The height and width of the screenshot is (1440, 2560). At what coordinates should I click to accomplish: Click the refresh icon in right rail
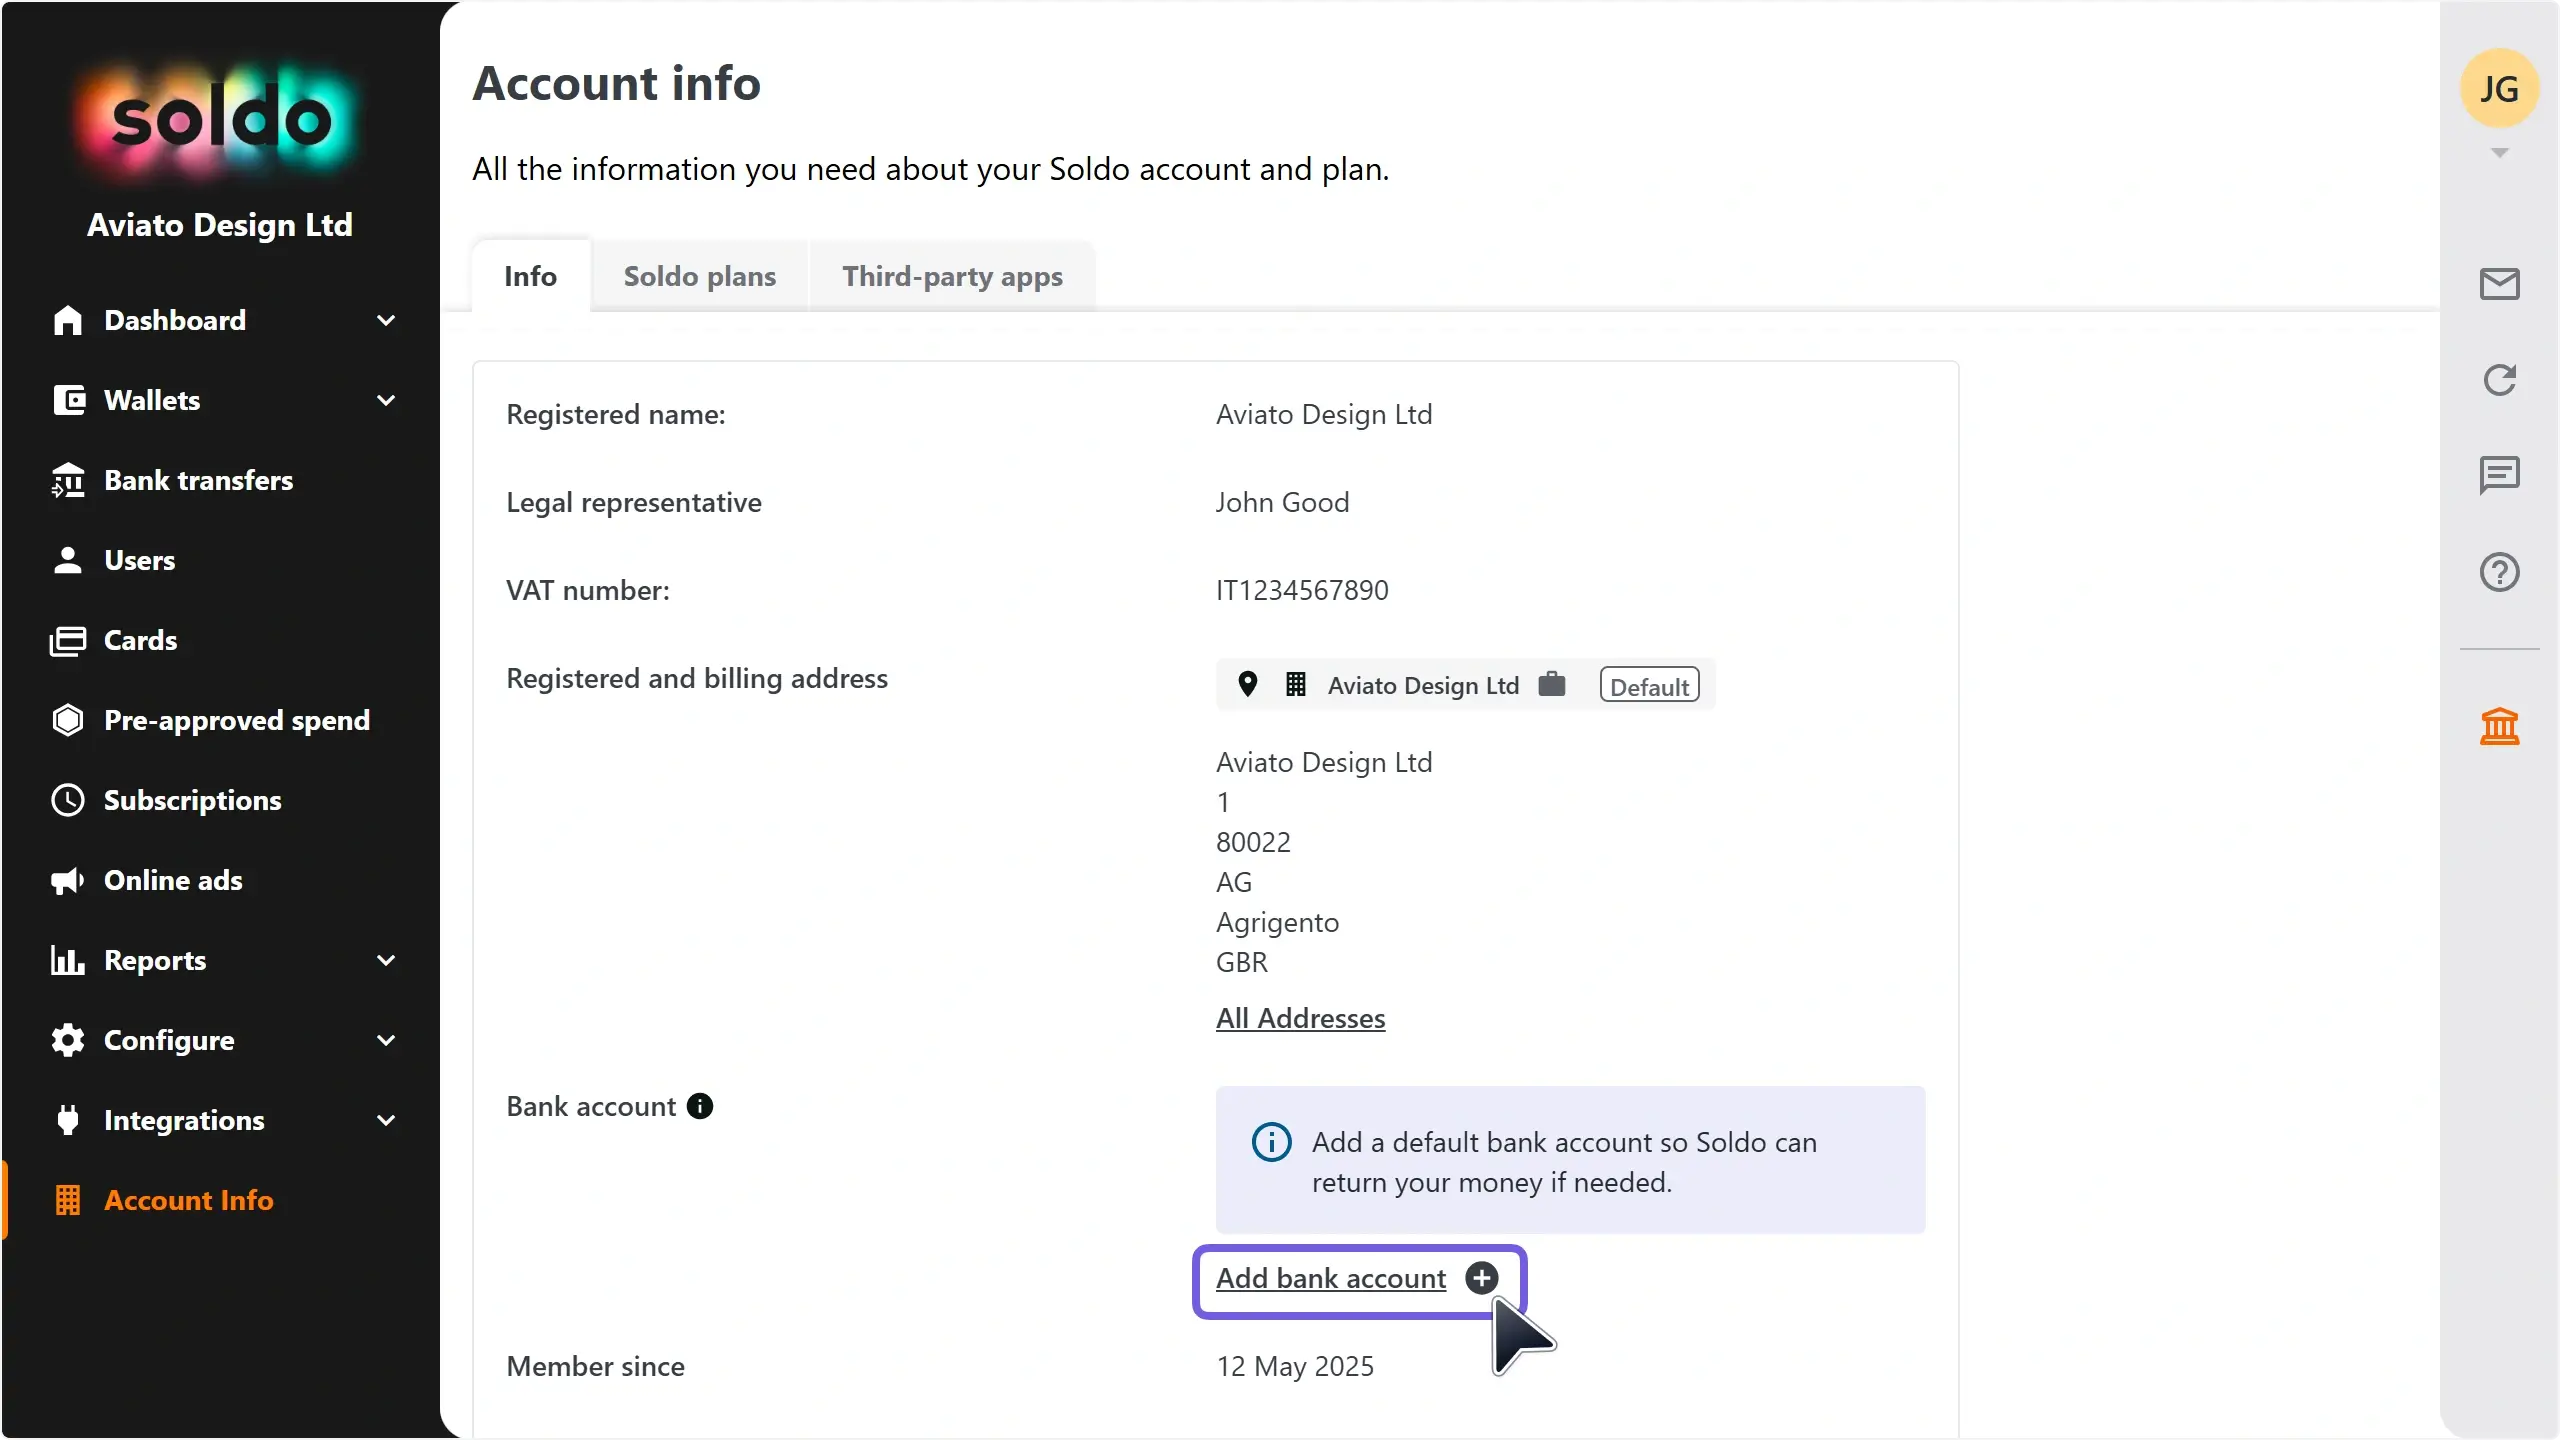[2499, 380]
